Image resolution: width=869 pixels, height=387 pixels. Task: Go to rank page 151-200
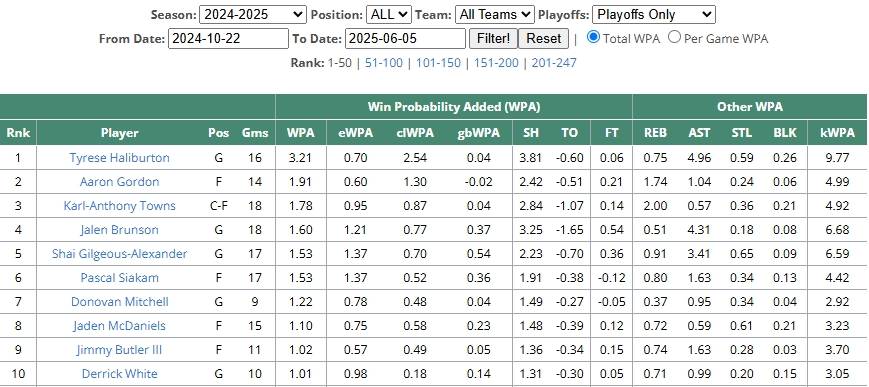496,63
